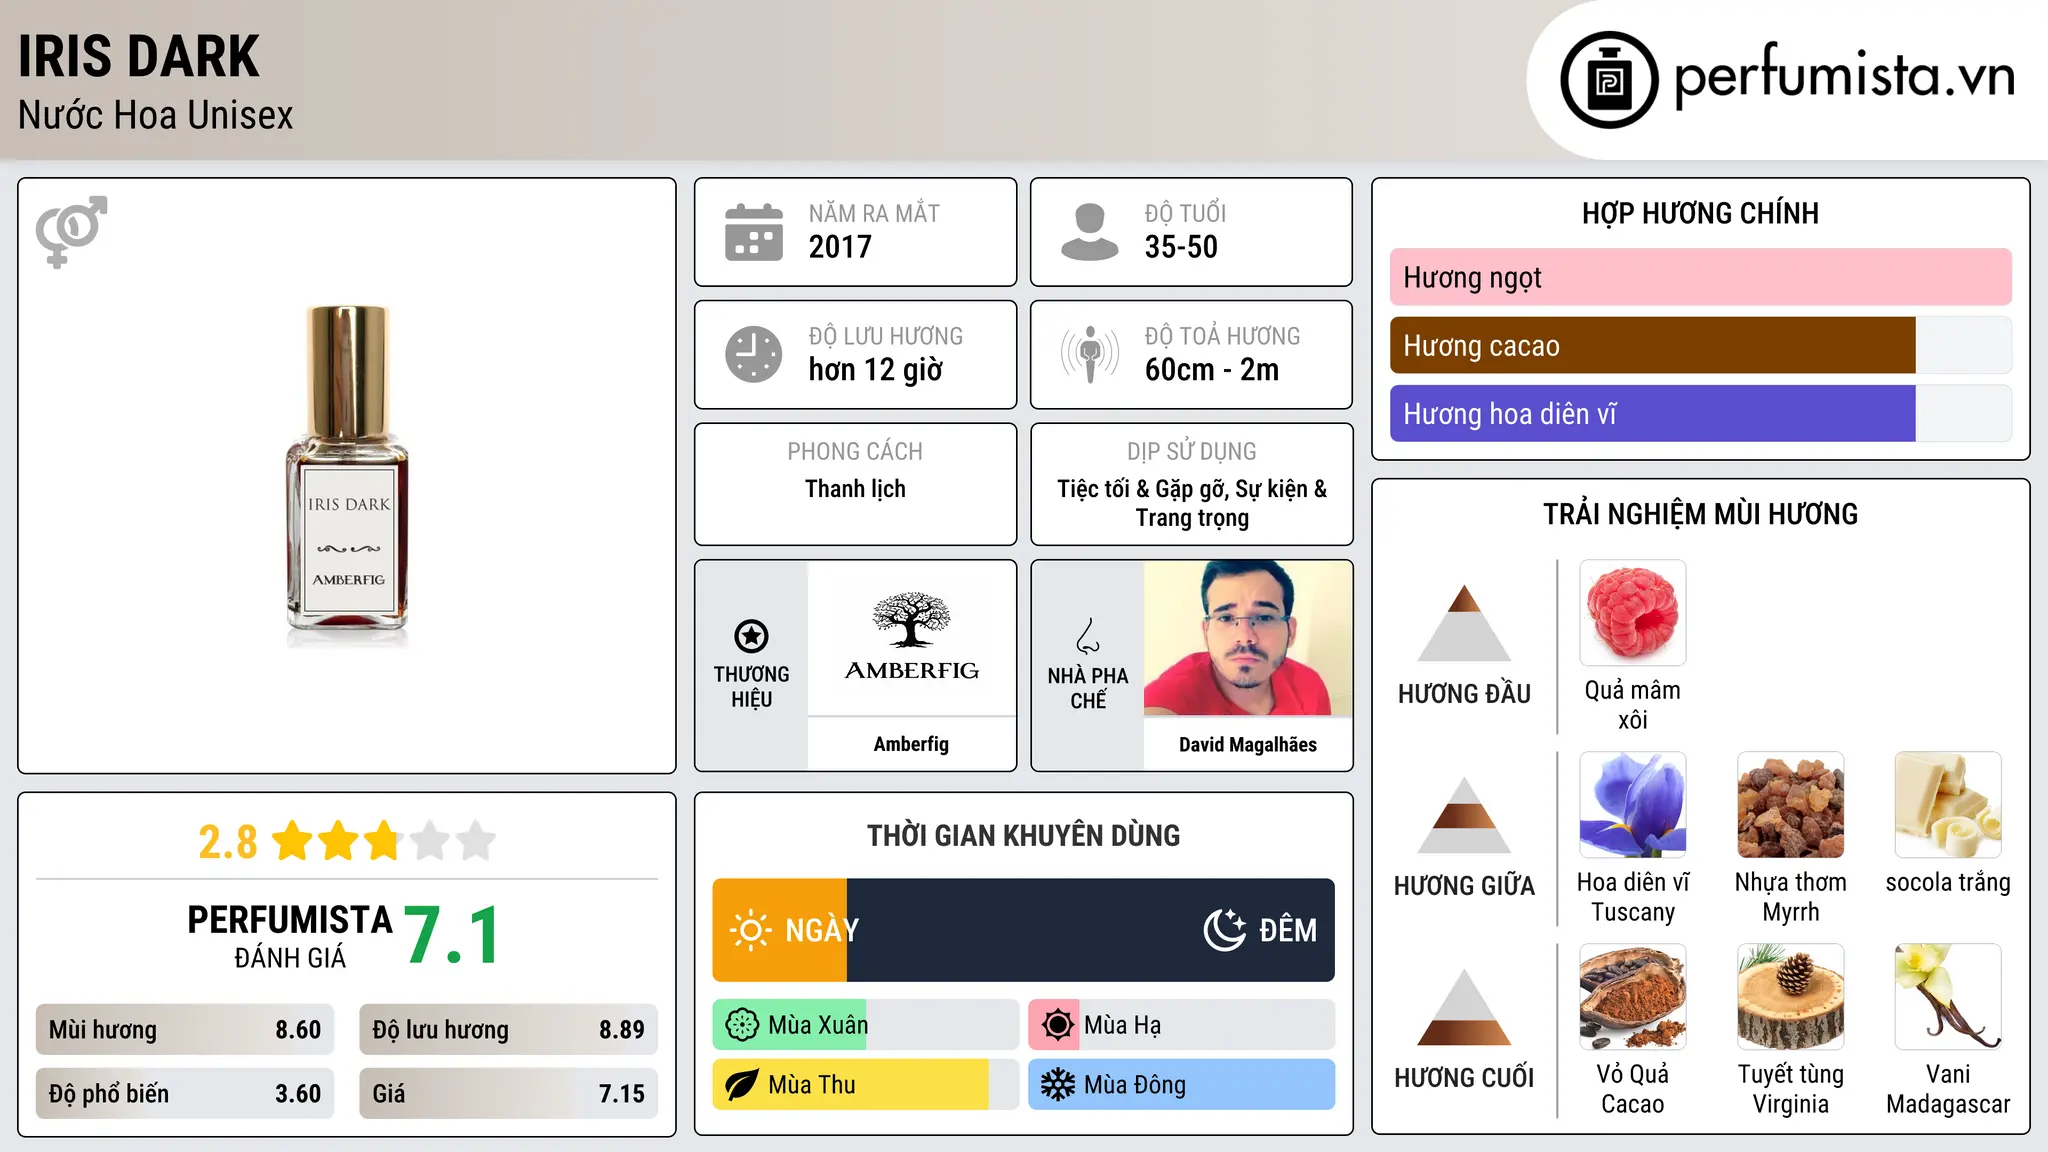Image resolution: width=2048 pixels, height=1152 pixels.
Task: Click the HƯƠNG ĐẦU pyramid icon
Action: (x=1465, y=623)
